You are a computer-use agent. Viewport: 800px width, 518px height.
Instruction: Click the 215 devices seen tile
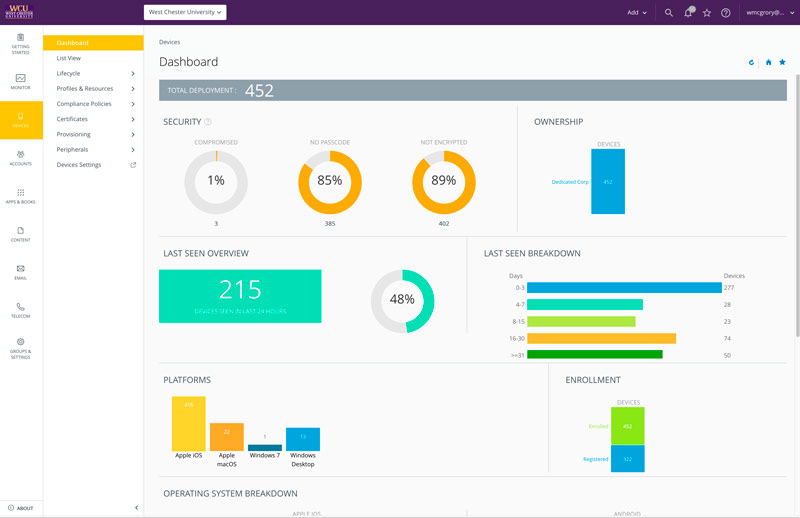(240, 296)
